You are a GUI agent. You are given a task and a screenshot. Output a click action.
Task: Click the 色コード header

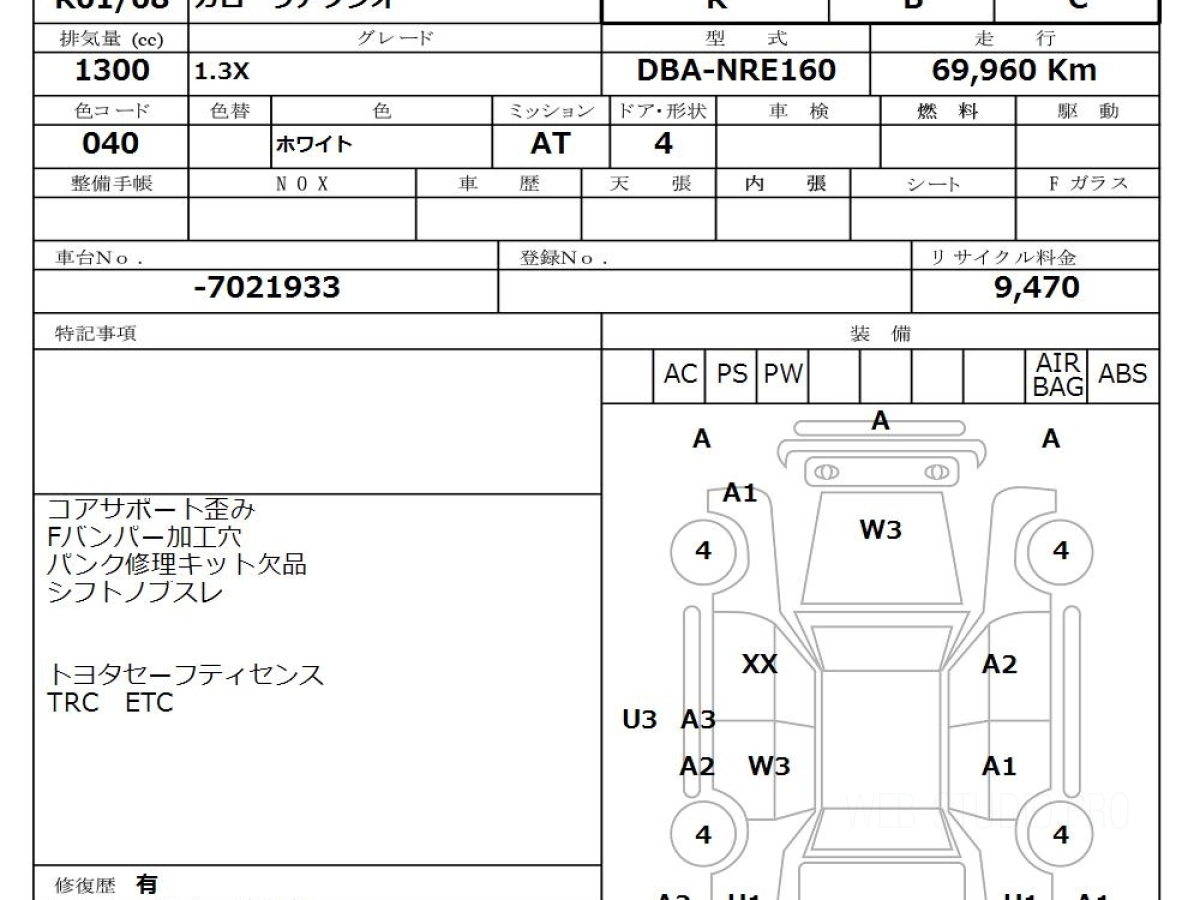tap(111, 111)
